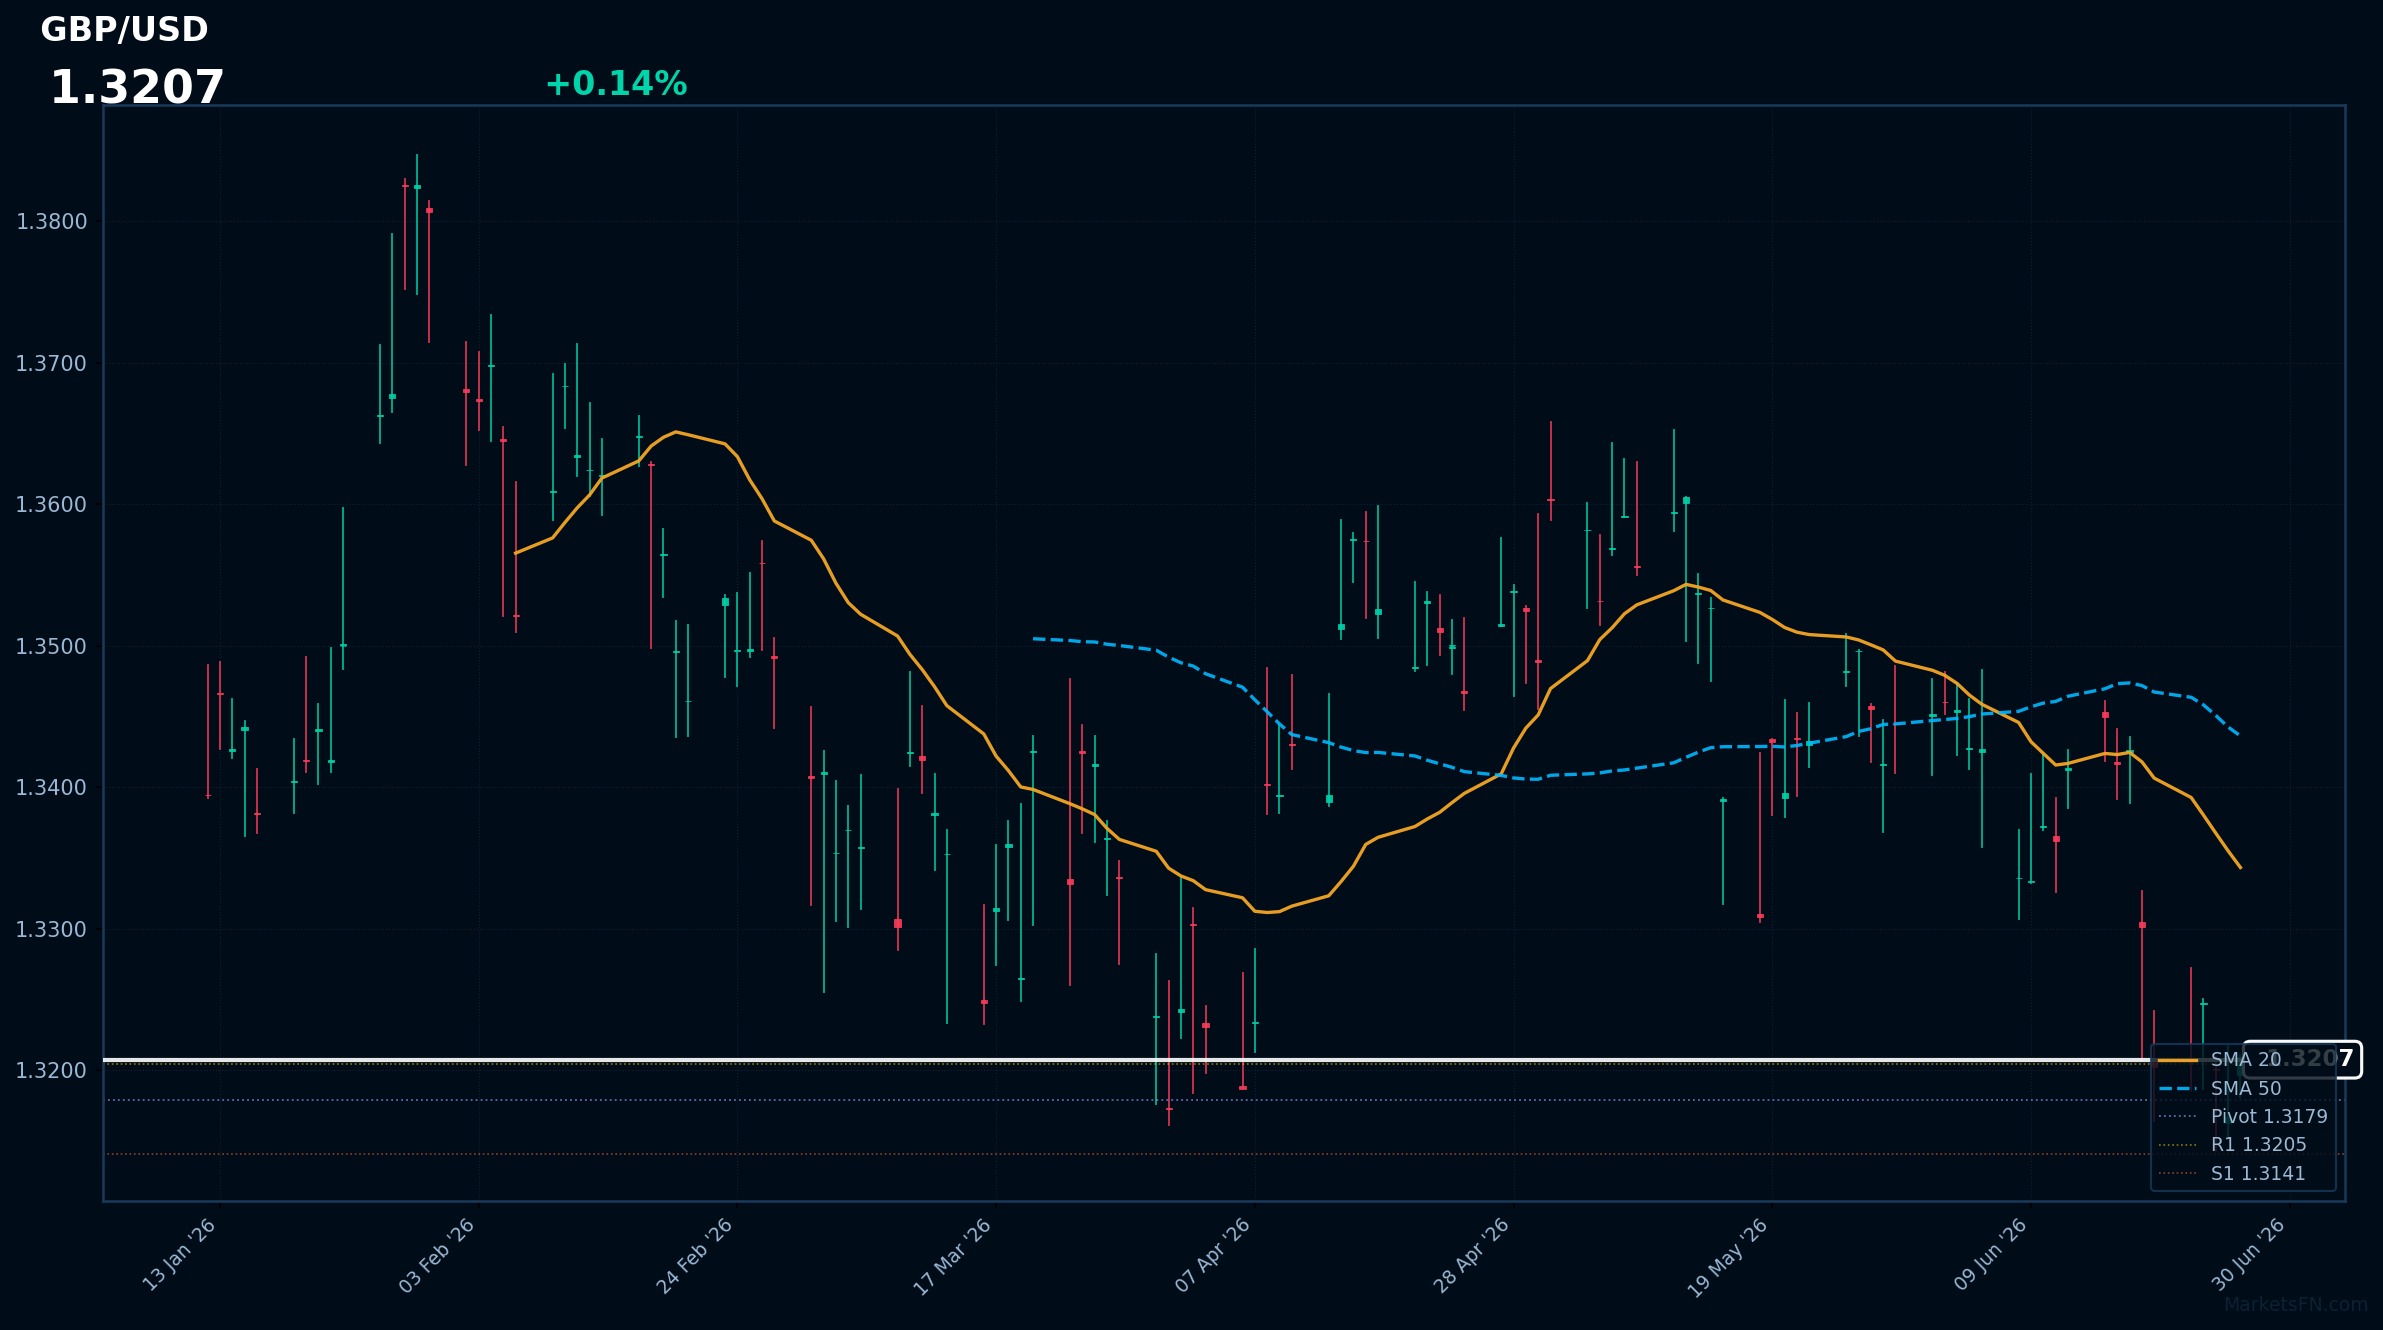Click the 13 Jan '26 date label
The image size is (2383, 1330).
tap(180, 1255)
